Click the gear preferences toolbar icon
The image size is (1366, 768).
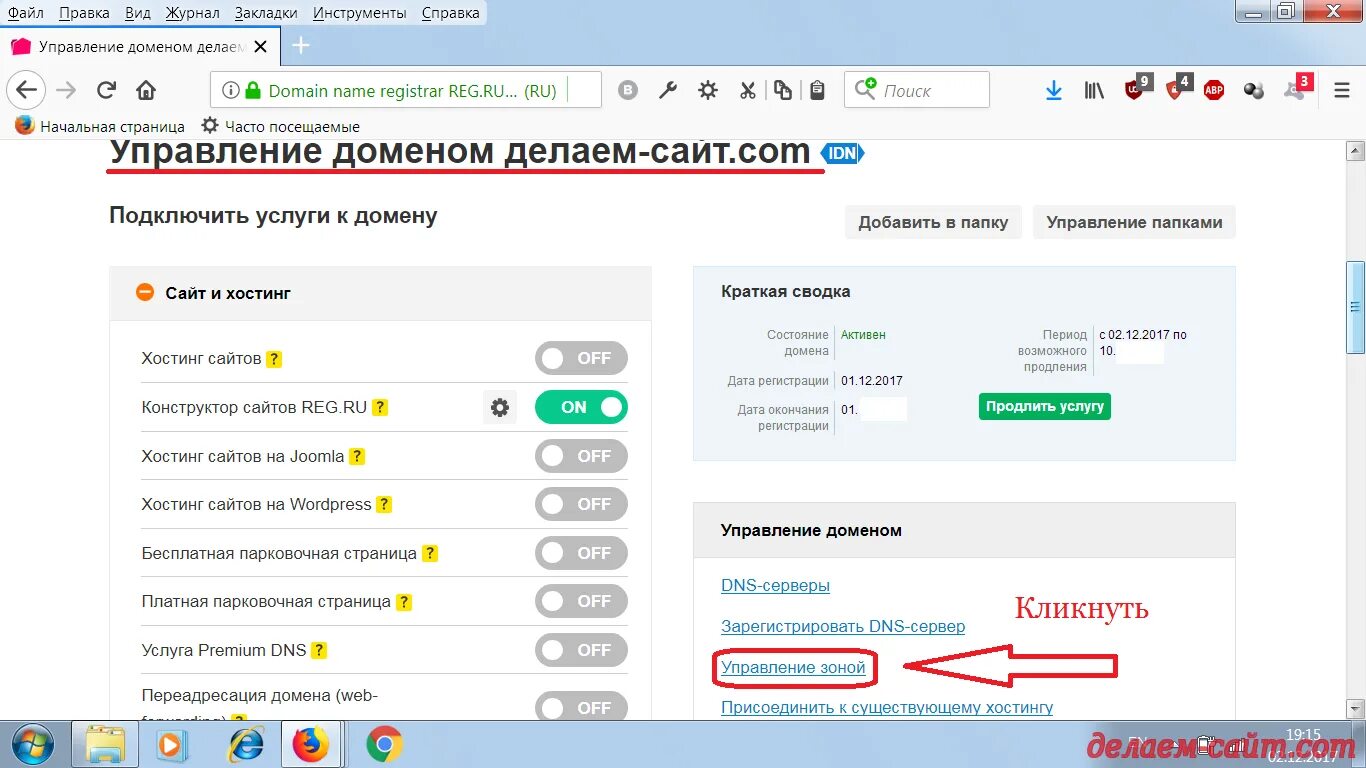coord(708,91)
